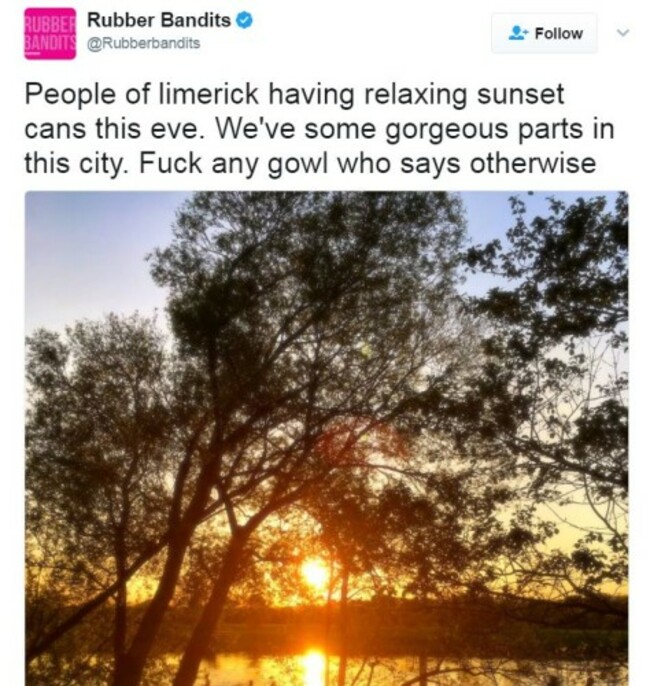This screenshot has width=650, height=686.
Task: Click the sun's reflection on the water
Action: 315,667
